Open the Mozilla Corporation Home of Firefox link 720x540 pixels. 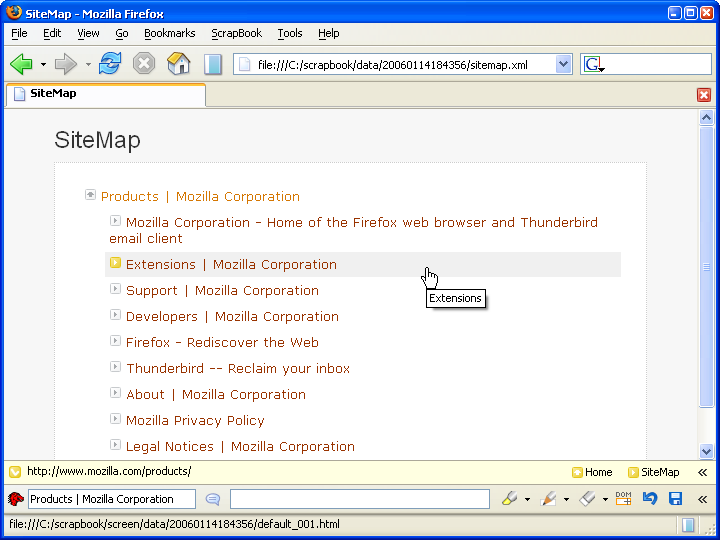354,231
